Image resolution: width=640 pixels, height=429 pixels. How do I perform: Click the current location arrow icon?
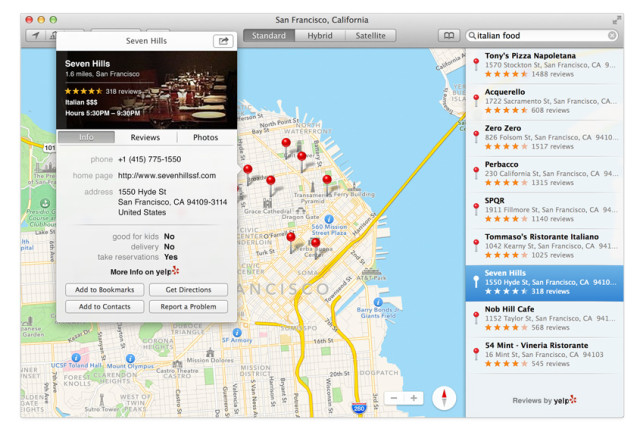36,35
